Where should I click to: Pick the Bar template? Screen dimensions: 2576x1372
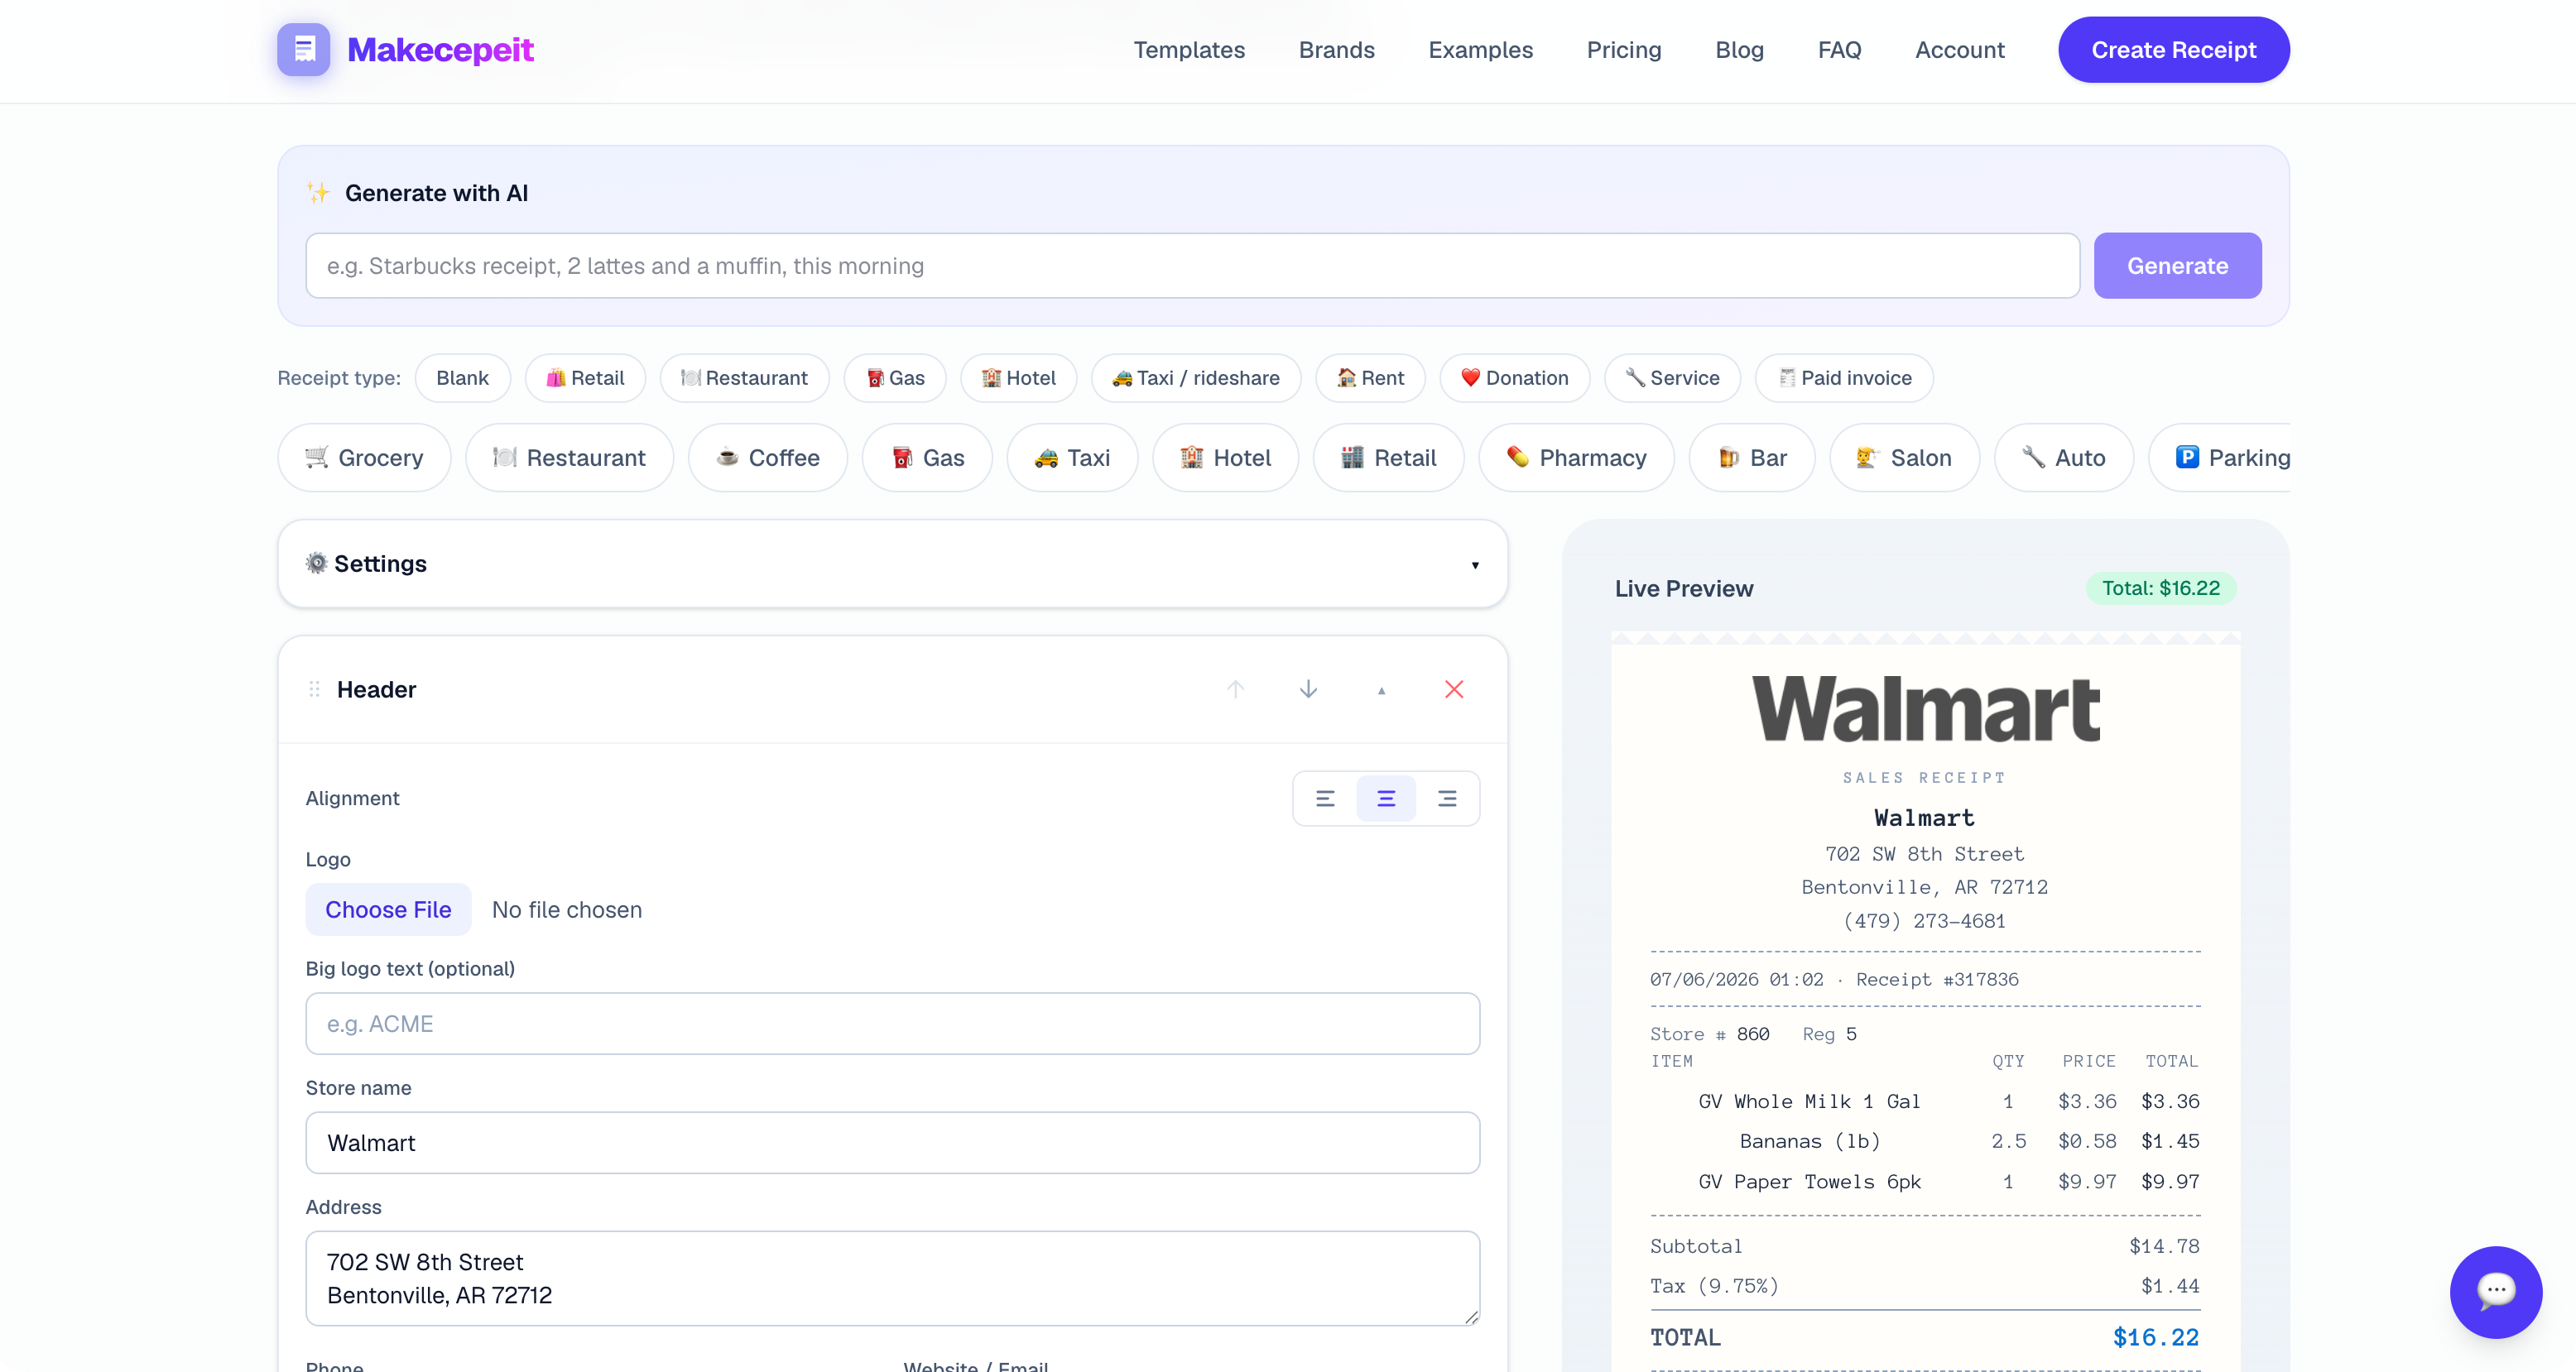pyautogui.click(x=1752, y=457)
